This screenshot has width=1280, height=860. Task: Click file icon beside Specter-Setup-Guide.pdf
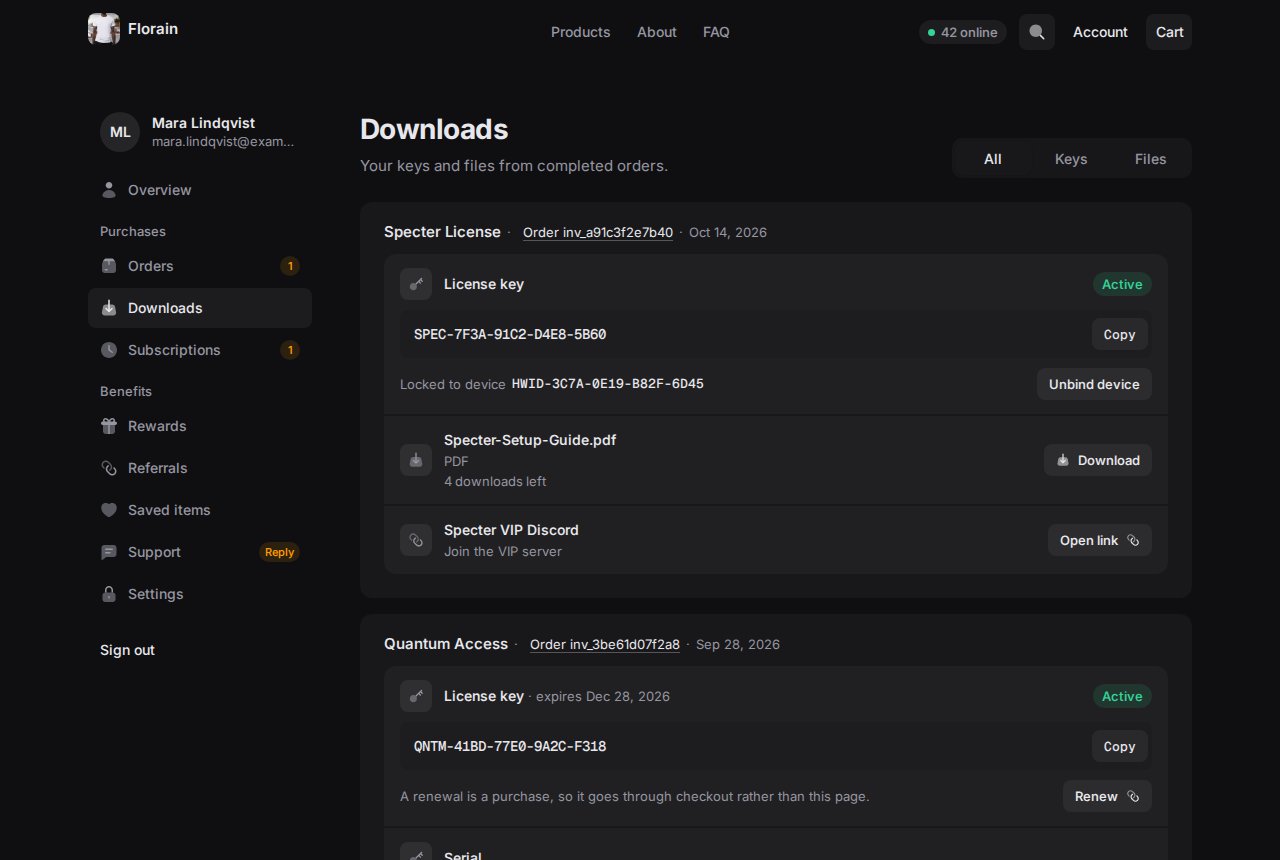pyautogui.click(x=416, y=460)
